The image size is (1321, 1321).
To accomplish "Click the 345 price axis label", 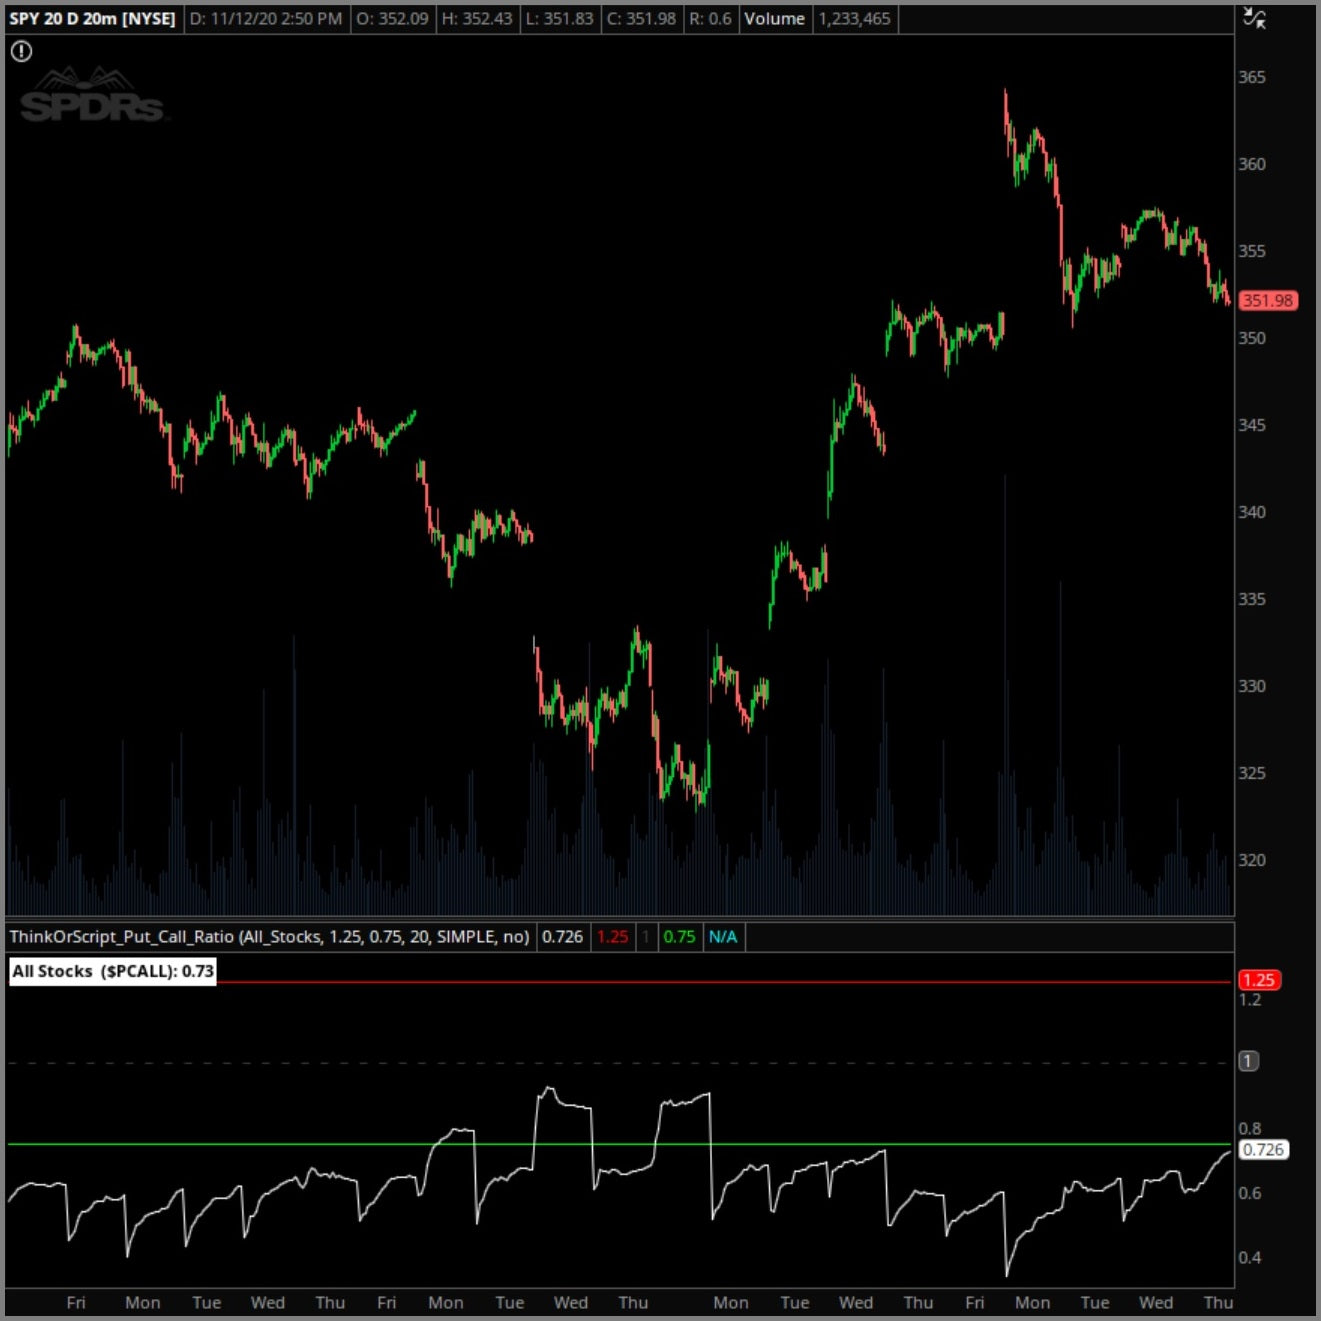I will [1252, 425].
